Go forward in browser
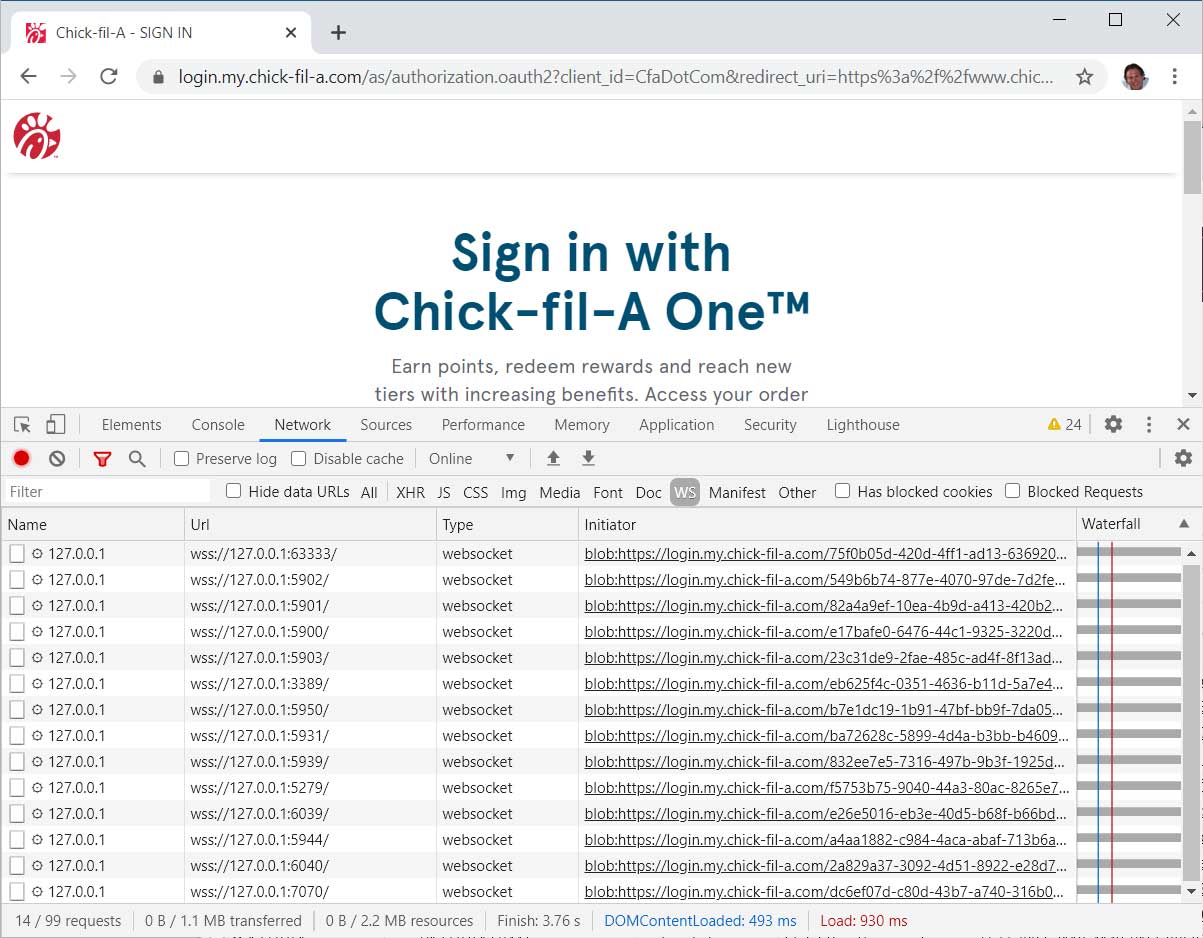This screenshot has height=938, width=1203. point(68,77)
